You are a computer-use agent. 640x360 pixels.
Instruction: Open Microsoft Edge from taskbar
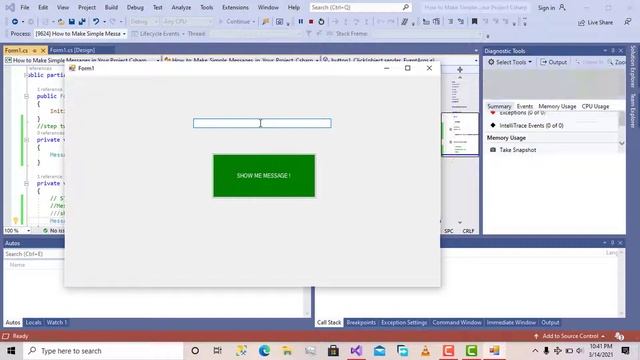pos(264,351)
